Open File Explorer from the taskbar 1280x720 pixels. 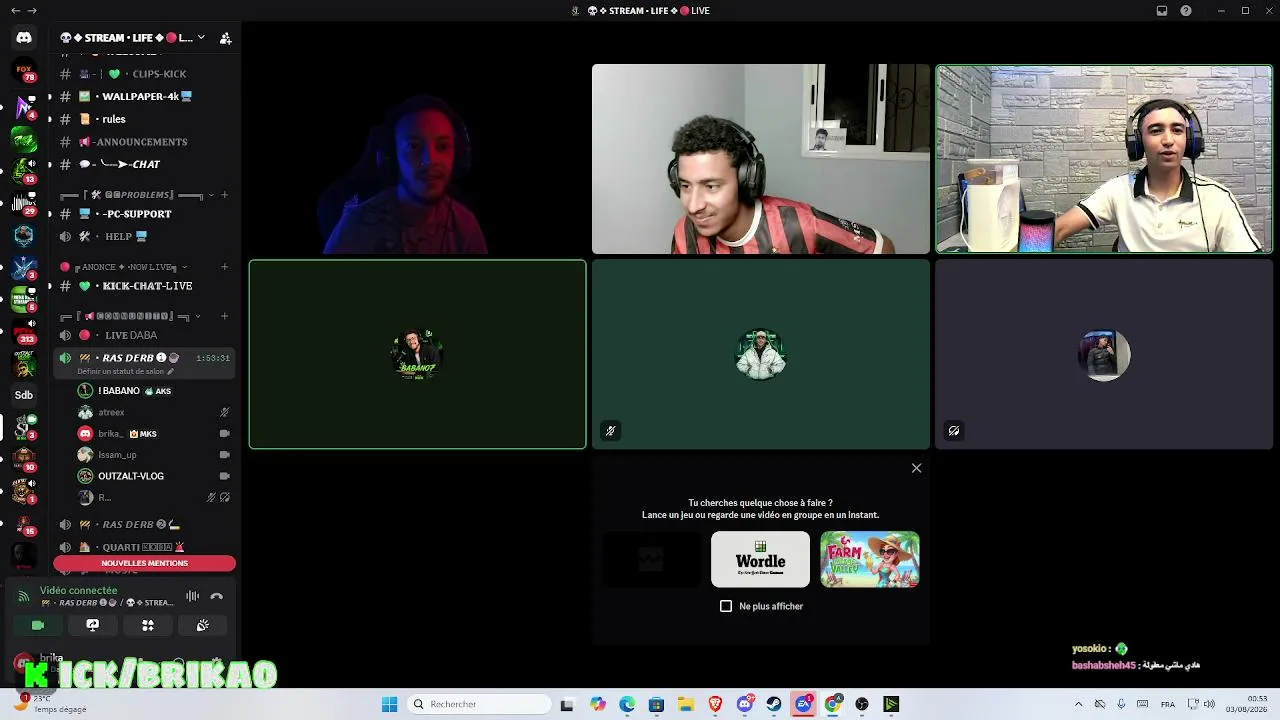point(686,704)
